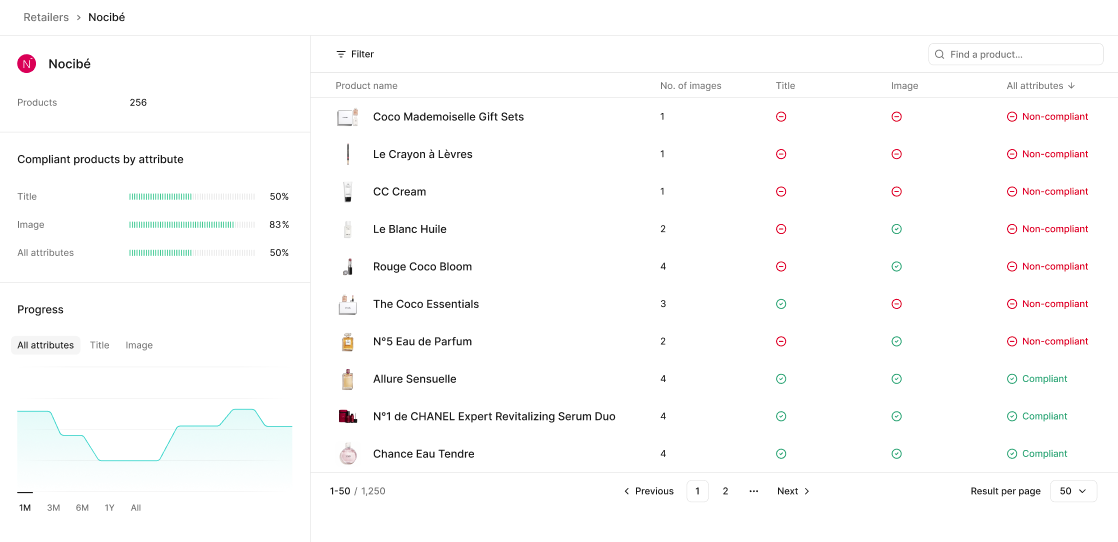The image size is (1118, 542).
Task: Switch Progress chart to Title tab
Action: tap(100, 345)
